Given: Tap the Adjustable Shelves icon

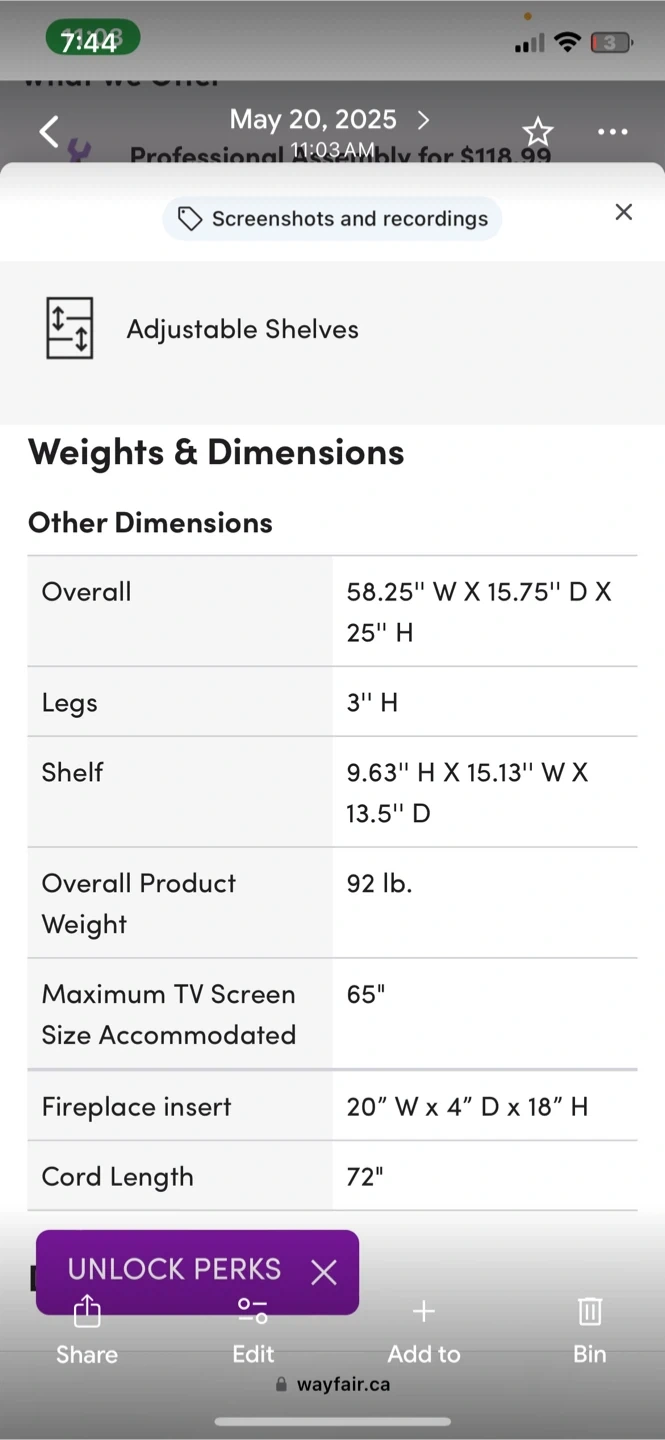Looking at the screenshot, I should coord(70,328).
